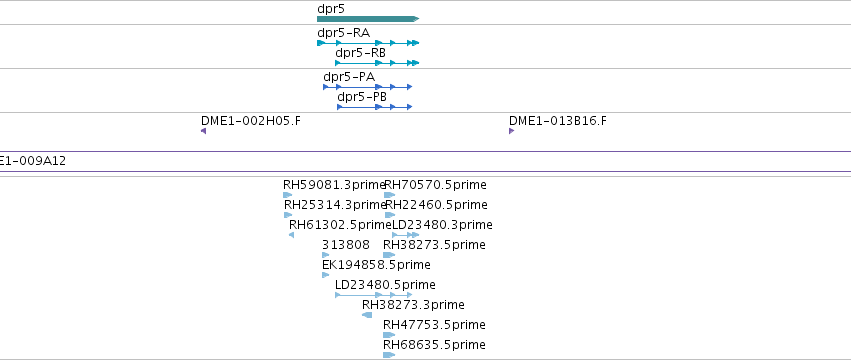The height and width of the screenshot is (360, 851).
Task: Click the dpr5-PA protein glyph
Action: click(367, 87)
